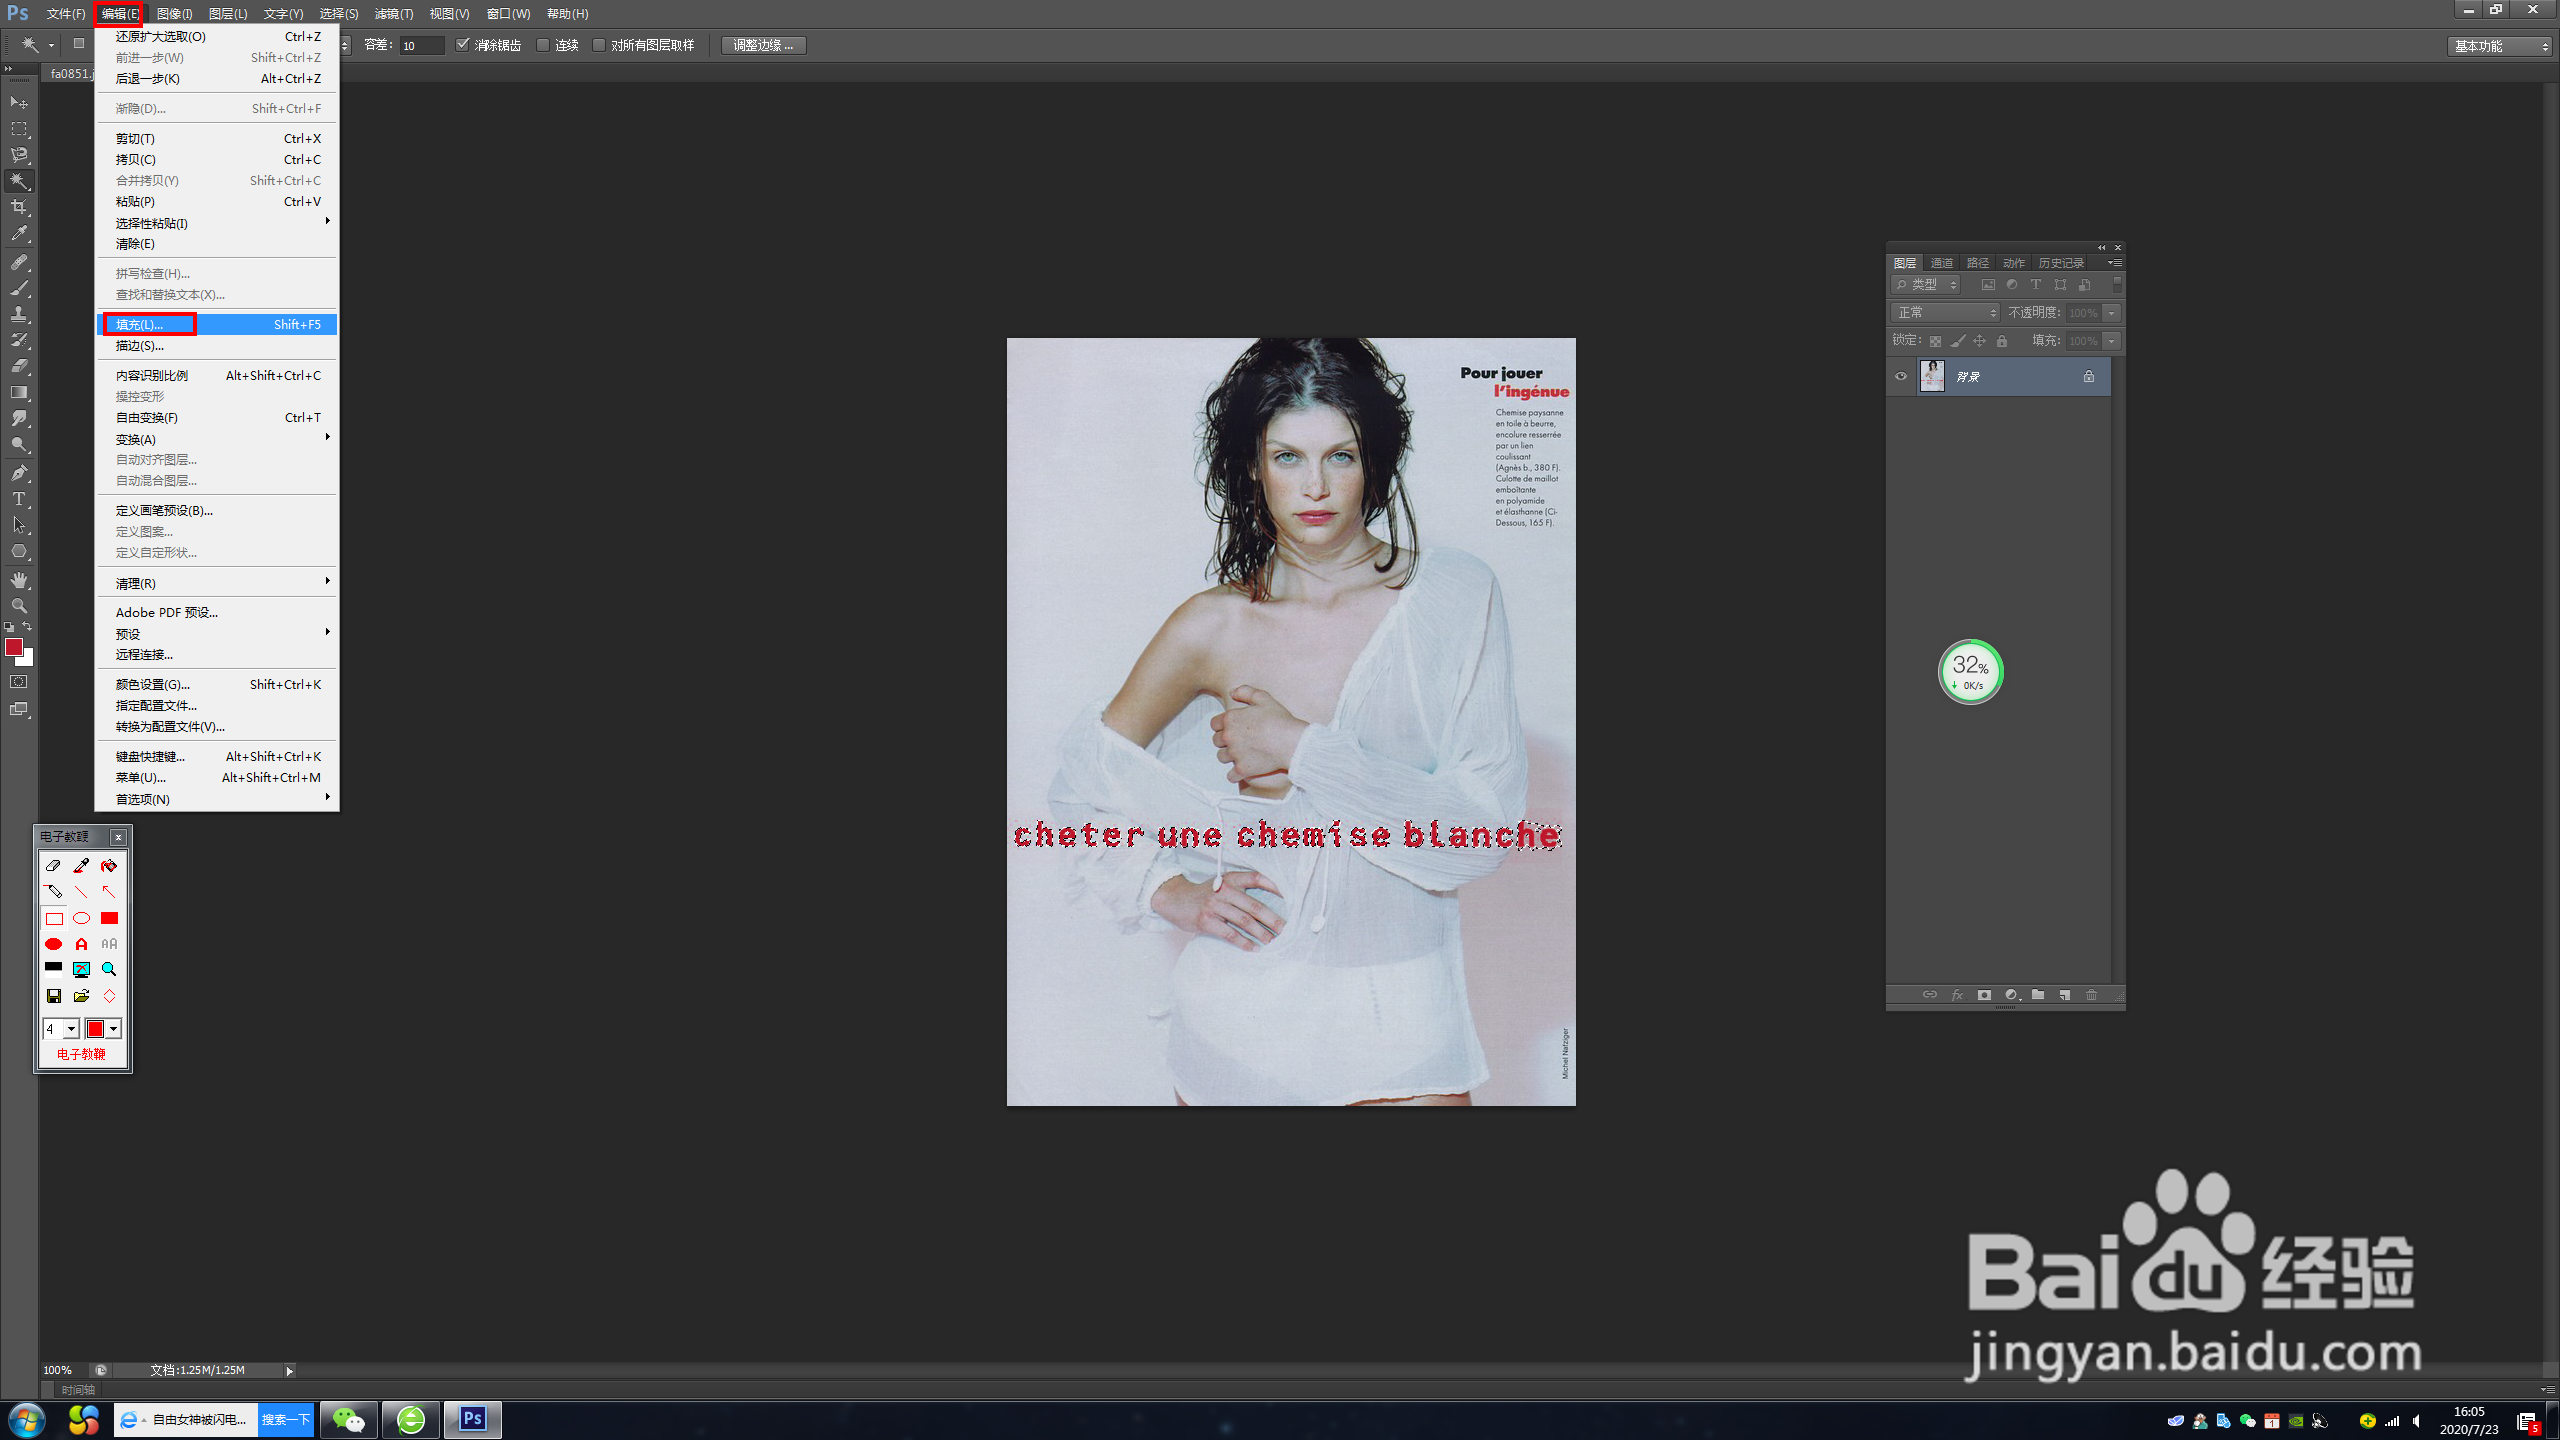2560x1440 pixels.
Task: Toggle the 消除锯齿 anti-alias checkbox
Action: click(x=463, y=45)
